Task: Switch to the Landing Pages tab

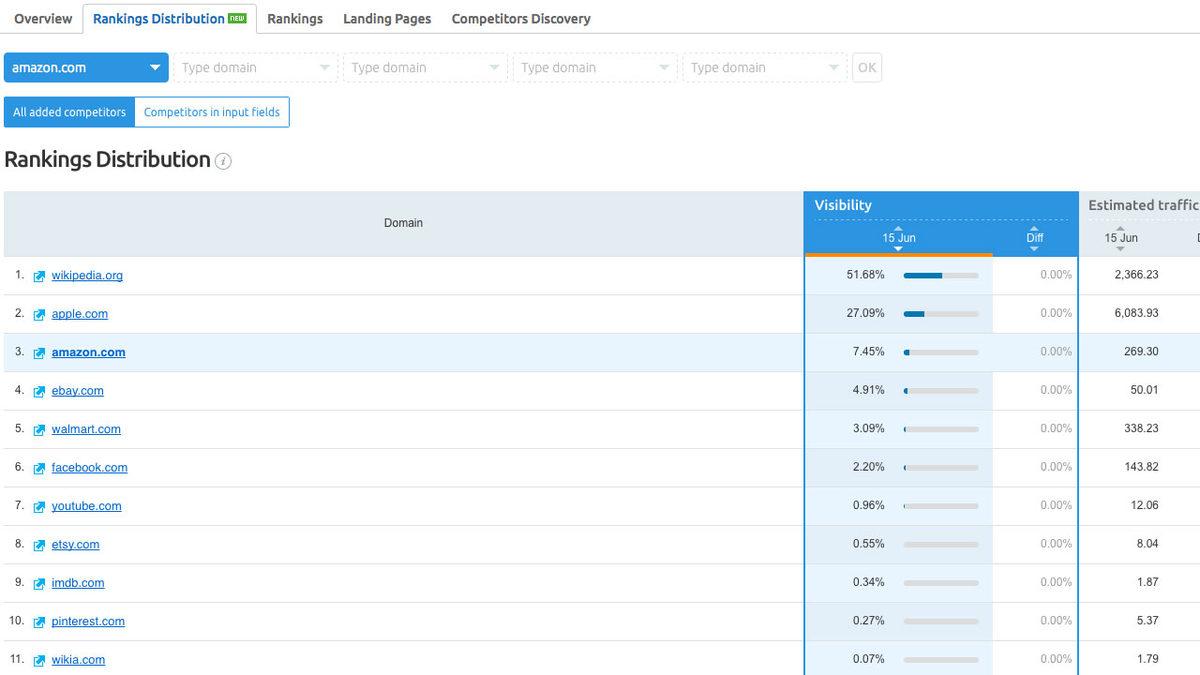Action: pyautogui.click(x=387, y=19)
